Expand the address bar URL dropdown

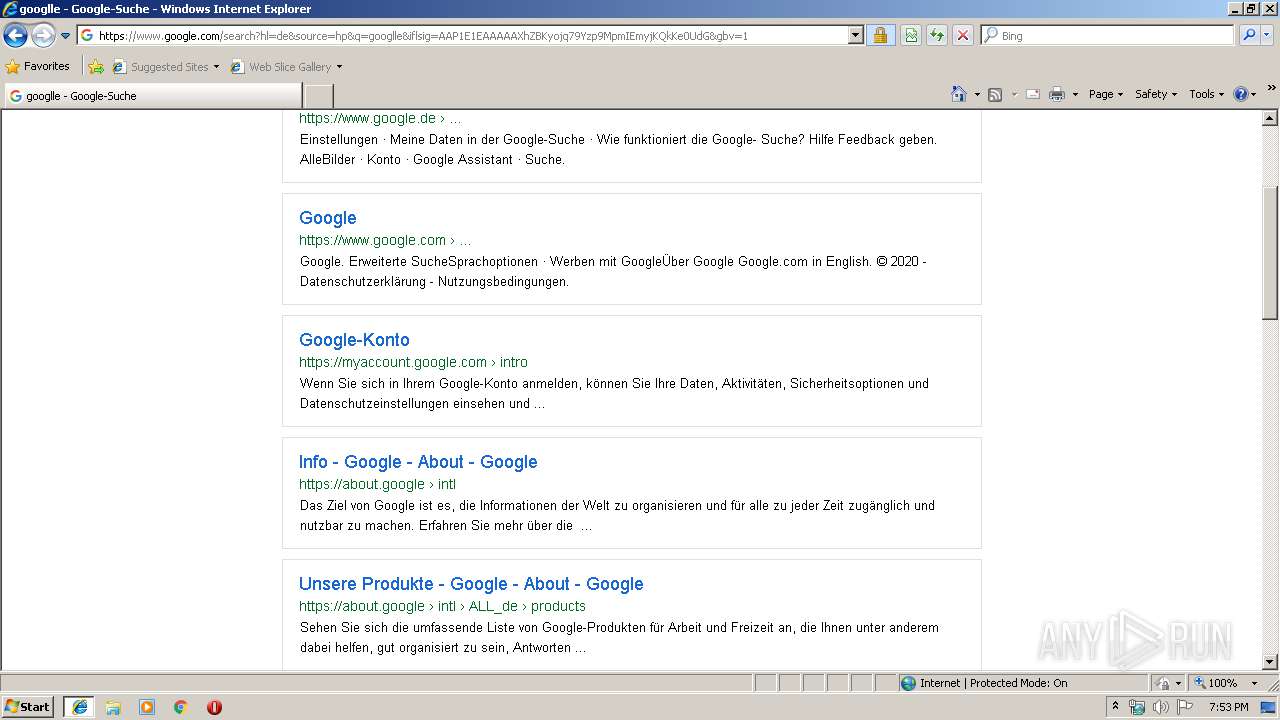[856, 36]
